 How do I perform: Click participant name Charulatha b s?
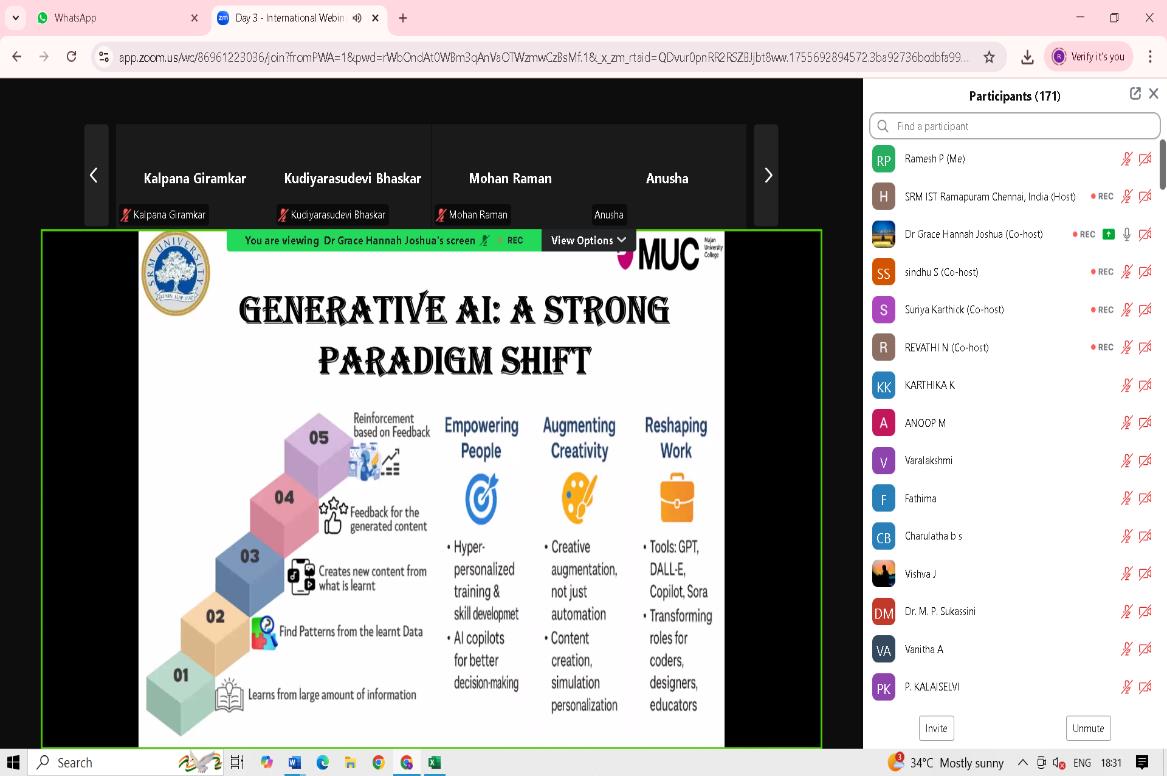tap(933, 536)
